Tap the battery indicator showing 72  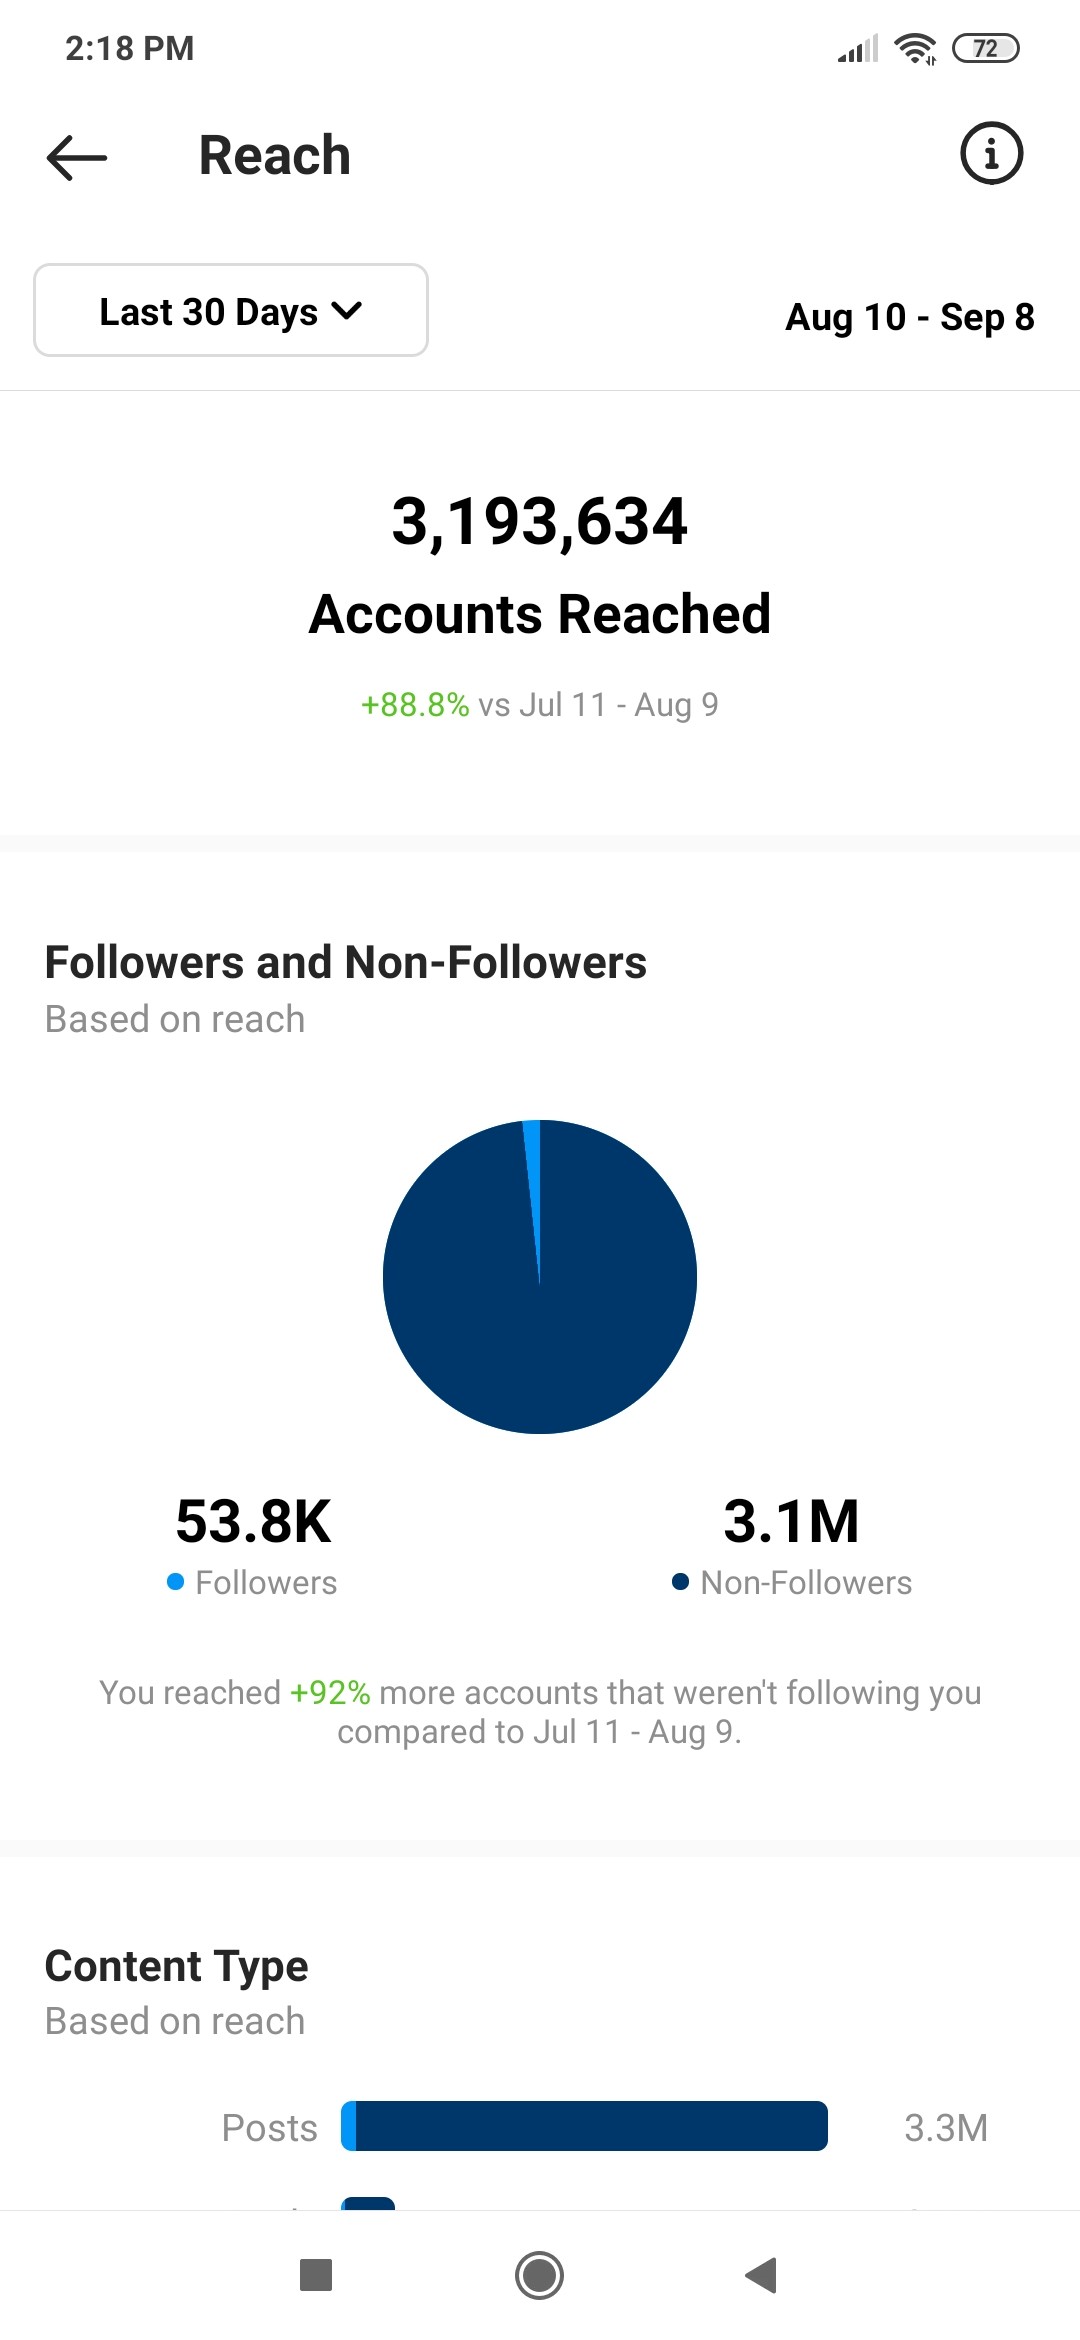[x=986, y=48]
